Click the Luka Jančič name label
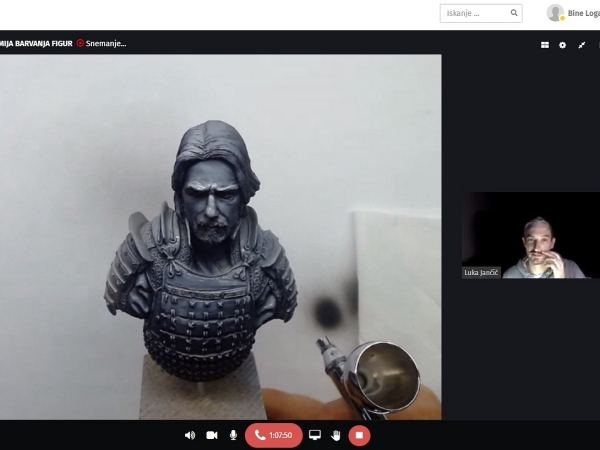 click(482, 272)
